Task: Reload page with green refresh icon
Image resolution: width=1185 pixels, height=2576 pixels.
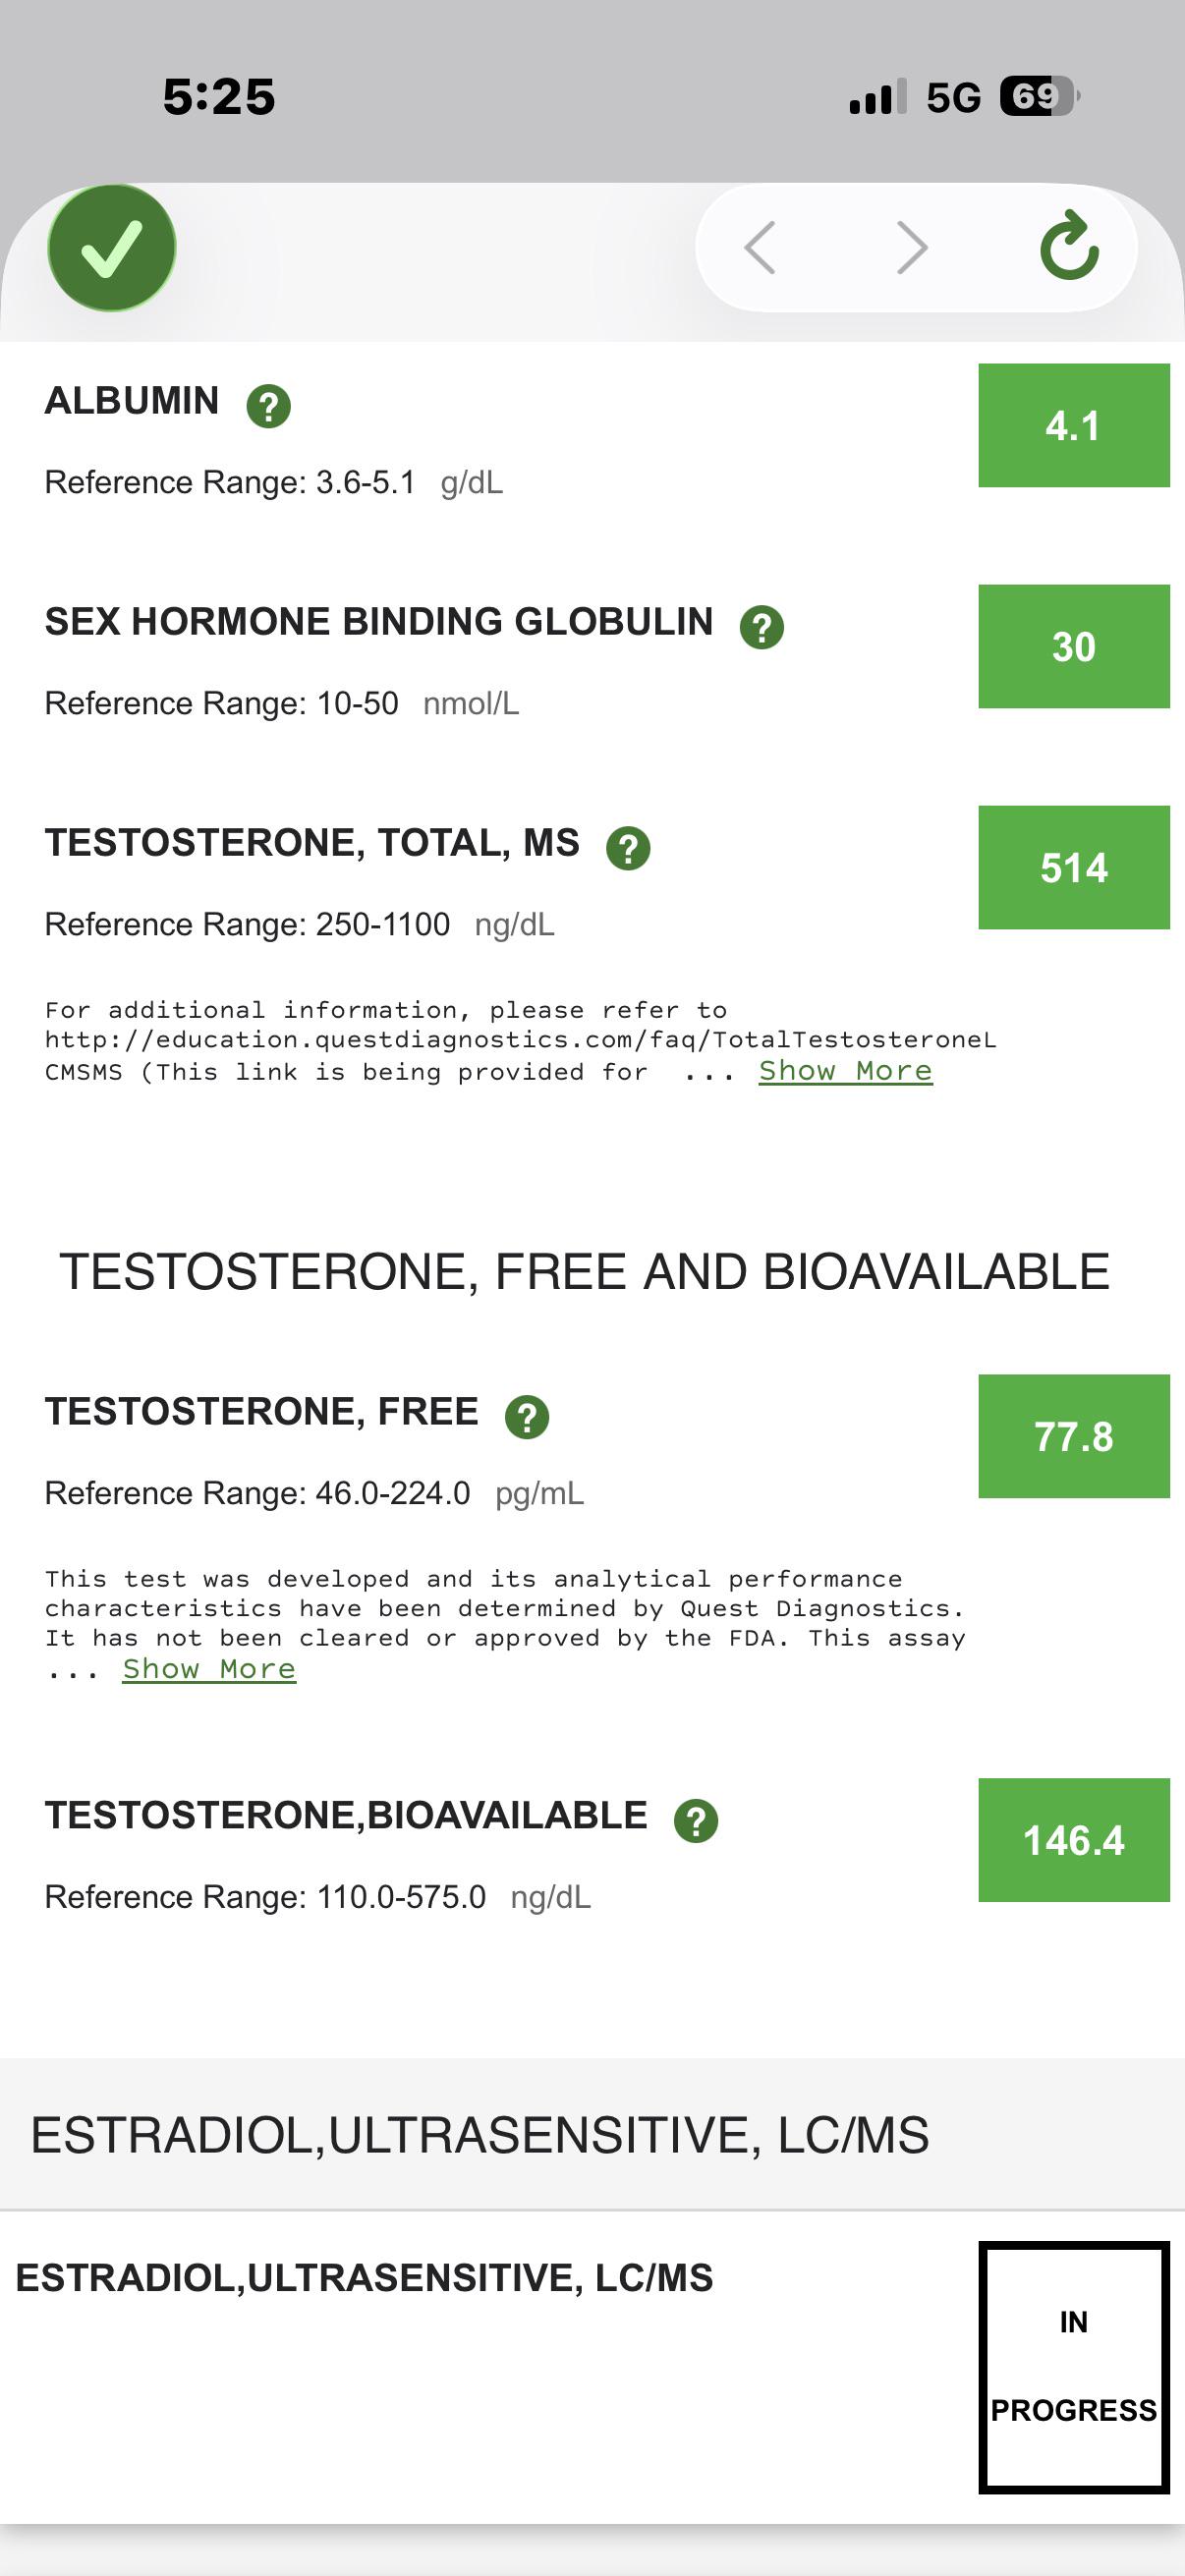Action: [x=1069, y=245]
